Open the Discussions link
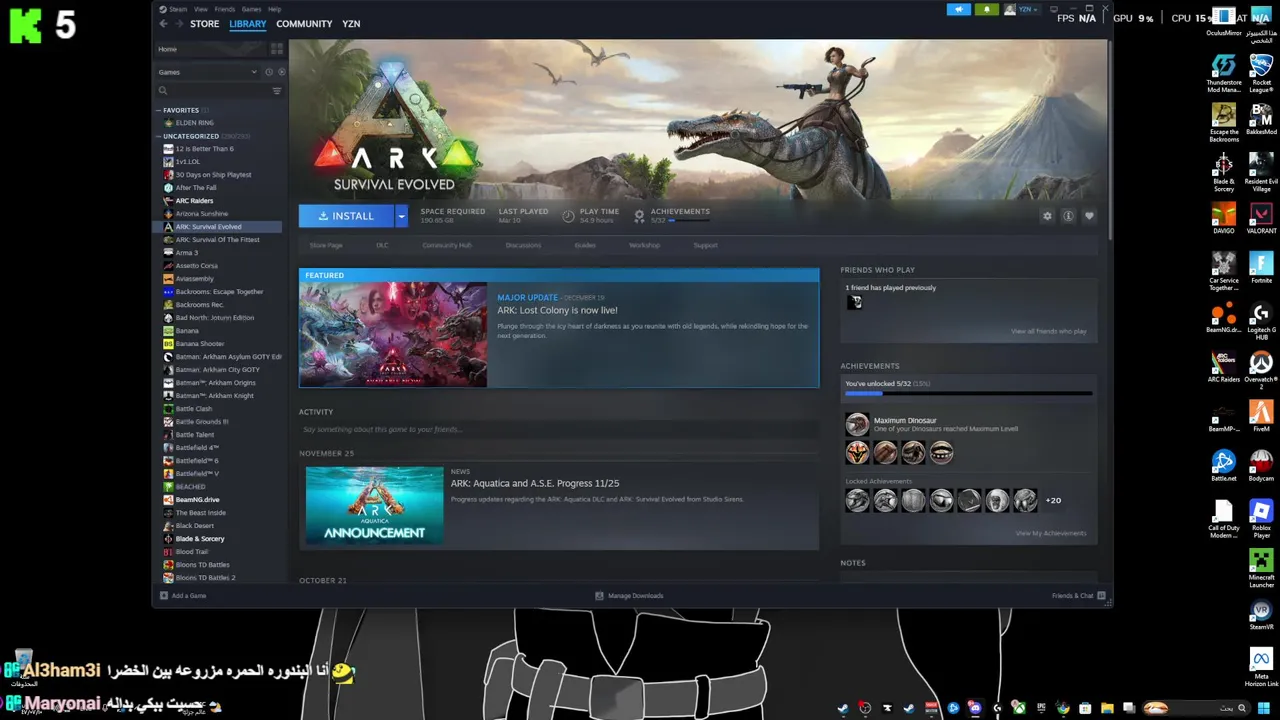This screenshot has height=720, width=1280. 523,245
